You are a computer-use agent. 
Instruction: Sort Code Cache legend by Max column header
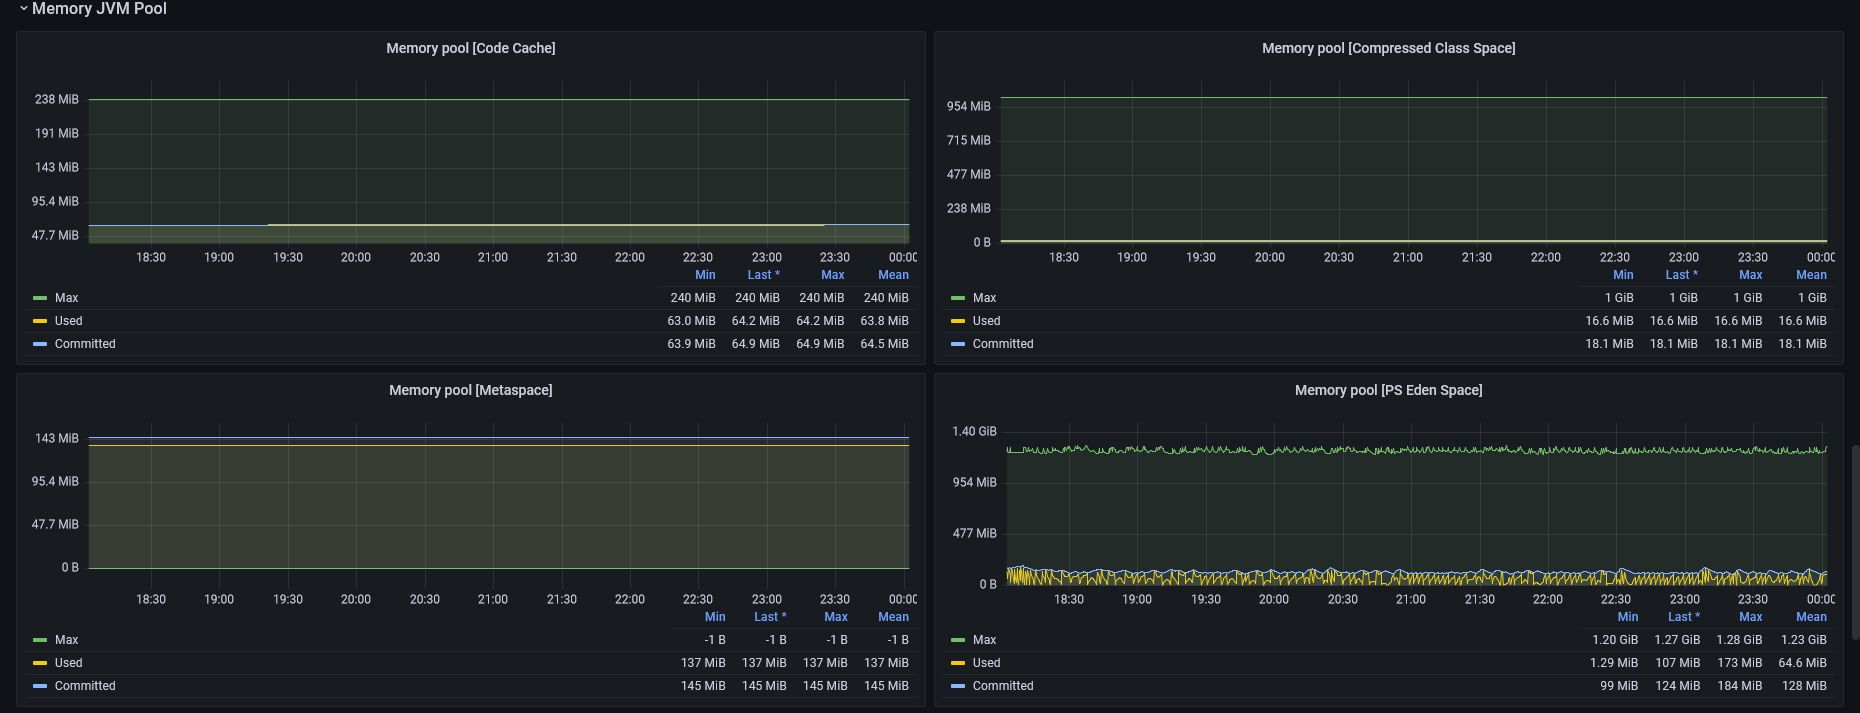pyautogui.click(x=832, y=275)
